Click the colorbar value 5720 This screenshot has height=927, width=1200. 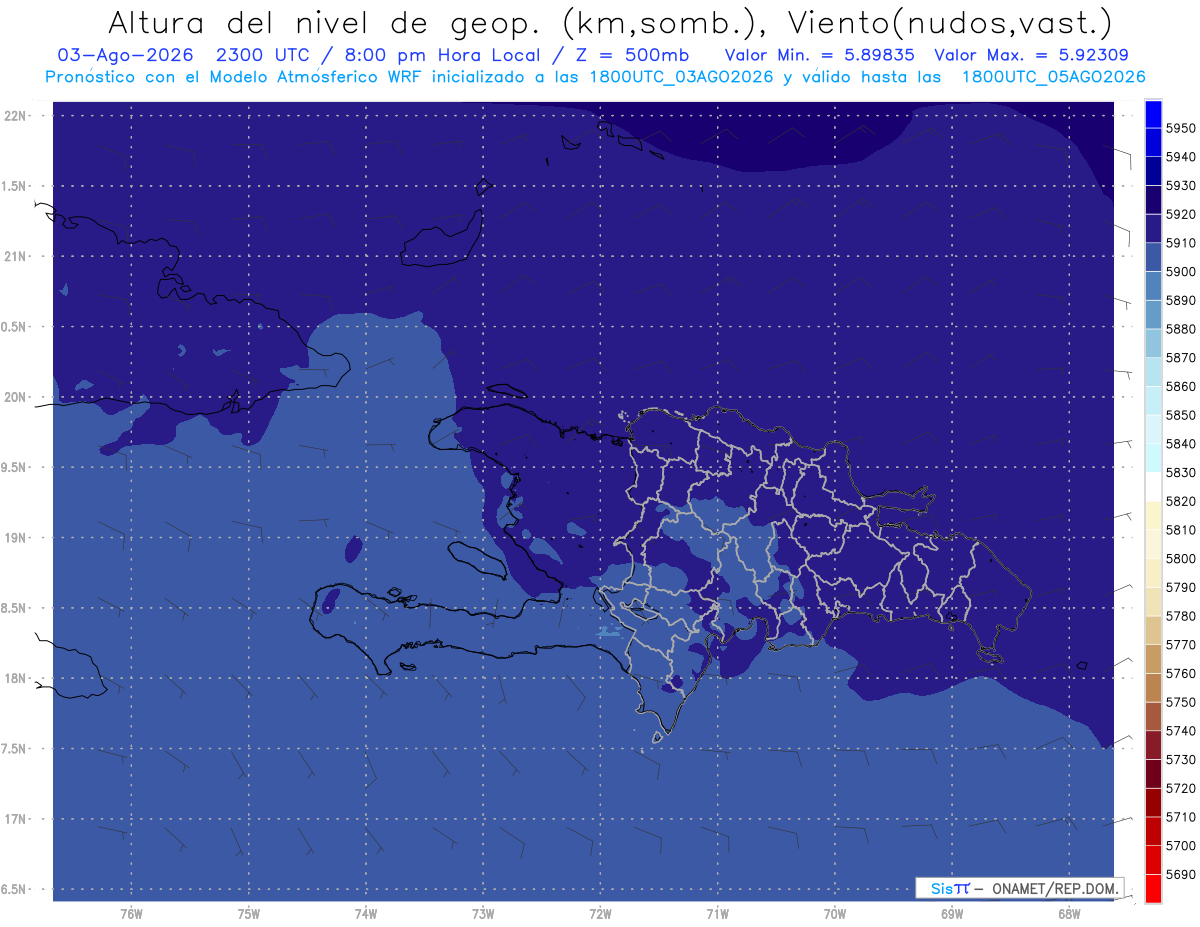[x=1181, y=788]
